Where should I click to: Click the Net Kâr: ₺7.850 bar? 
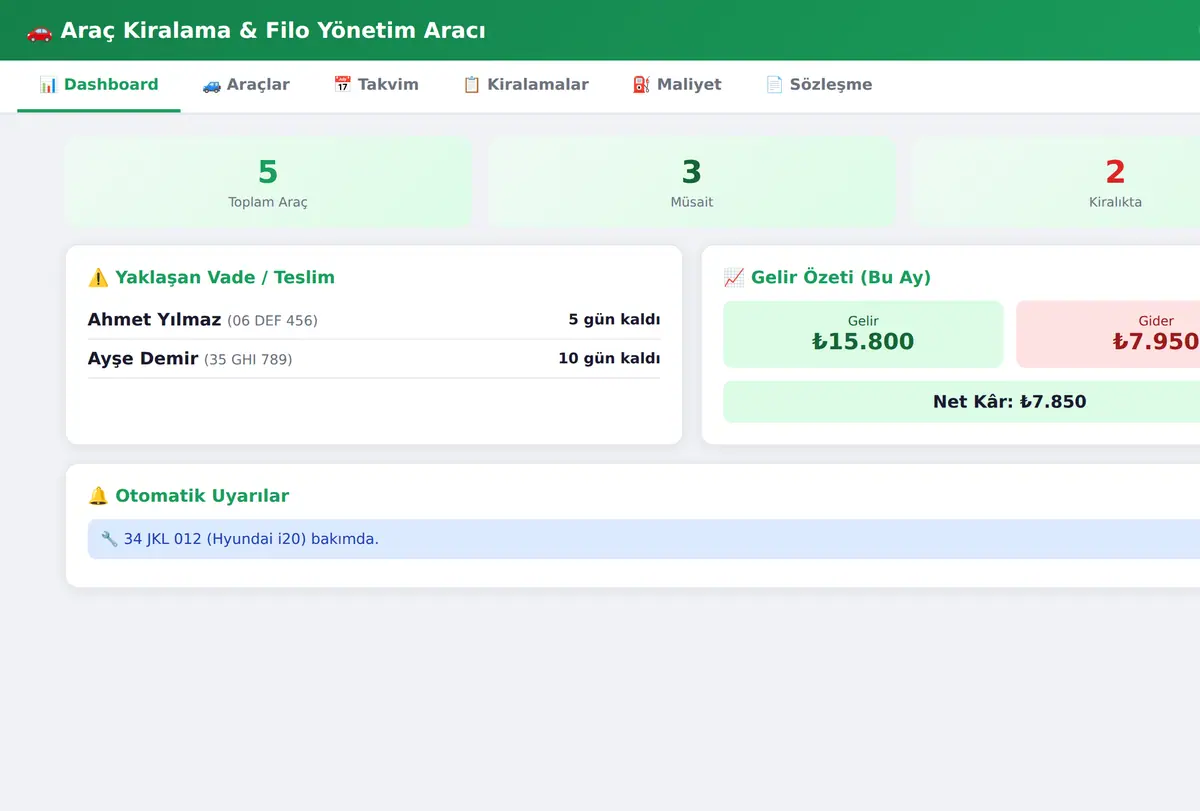(961, 402)
